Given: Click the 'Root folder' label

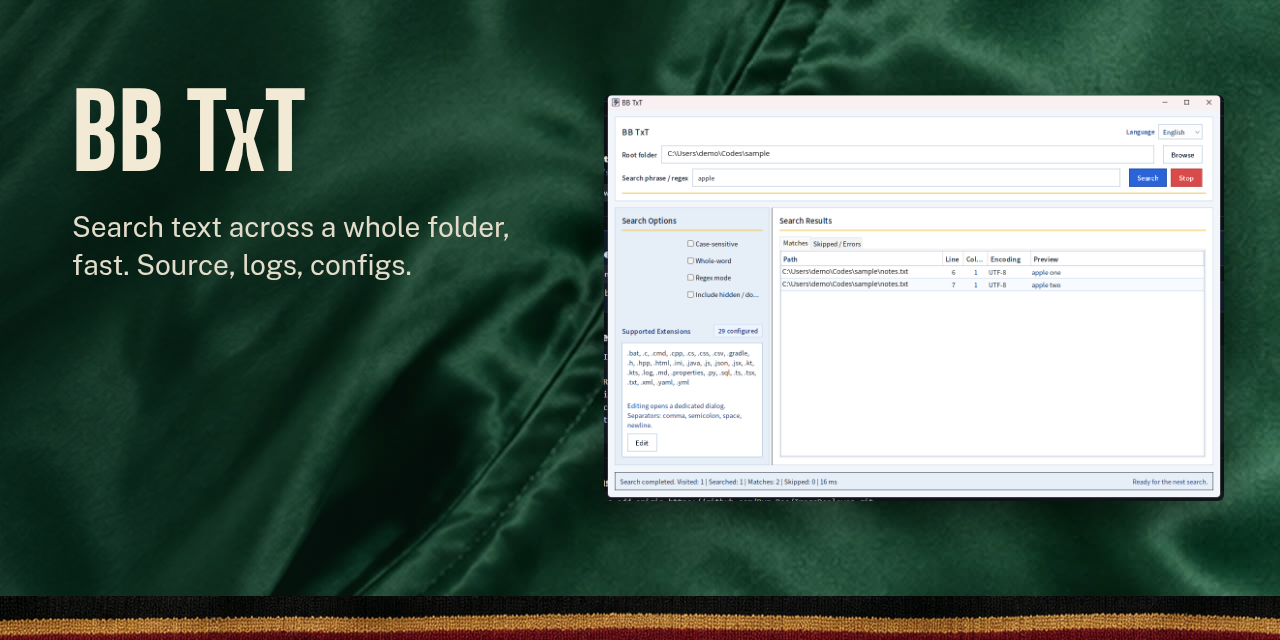Looking at the screenshot, I should (640, 155).
